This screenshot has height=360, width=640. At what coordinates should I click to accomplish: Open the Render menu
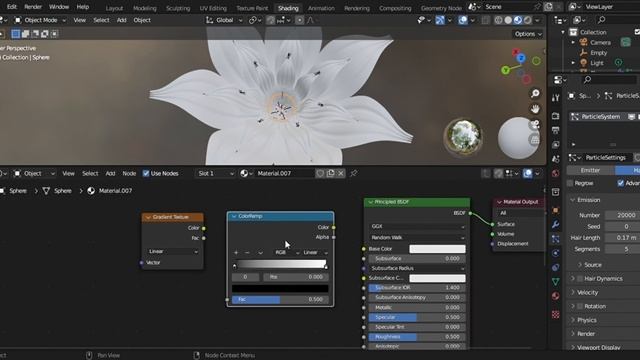coord(33,7)
